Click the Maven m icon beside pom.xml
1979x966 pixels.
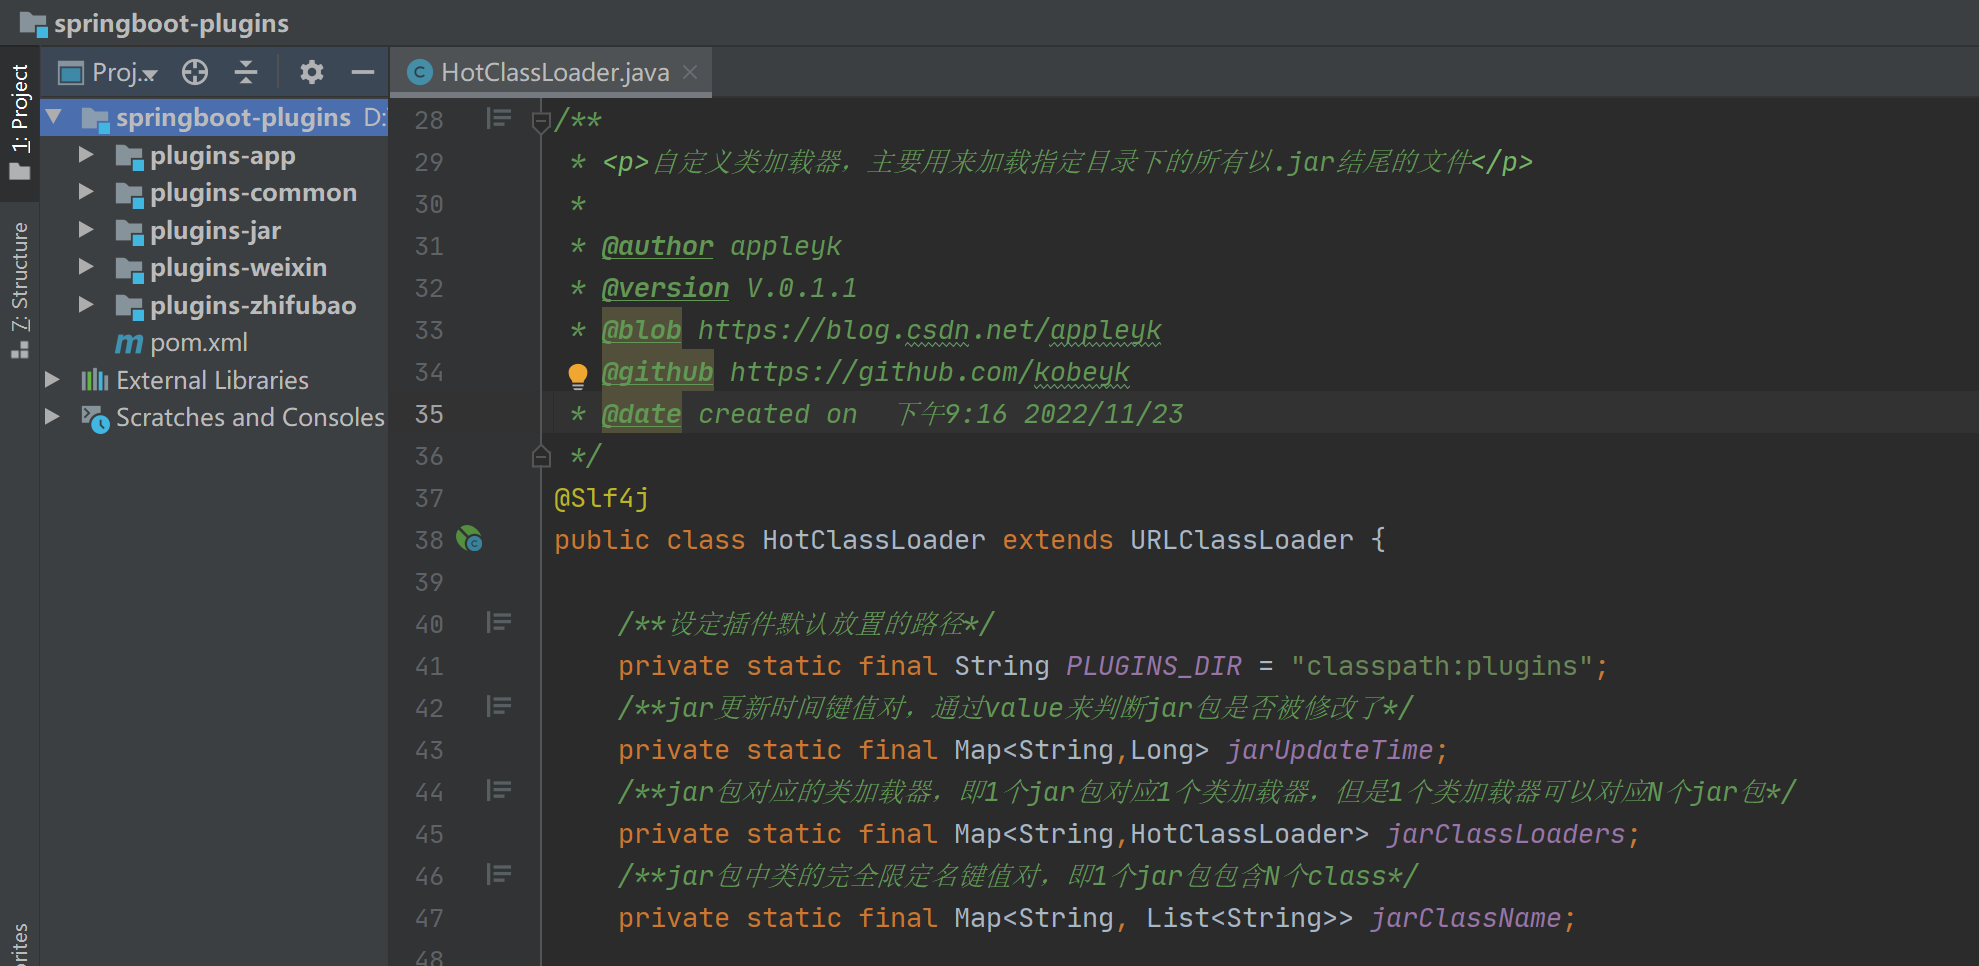click(x=129, y=343)
